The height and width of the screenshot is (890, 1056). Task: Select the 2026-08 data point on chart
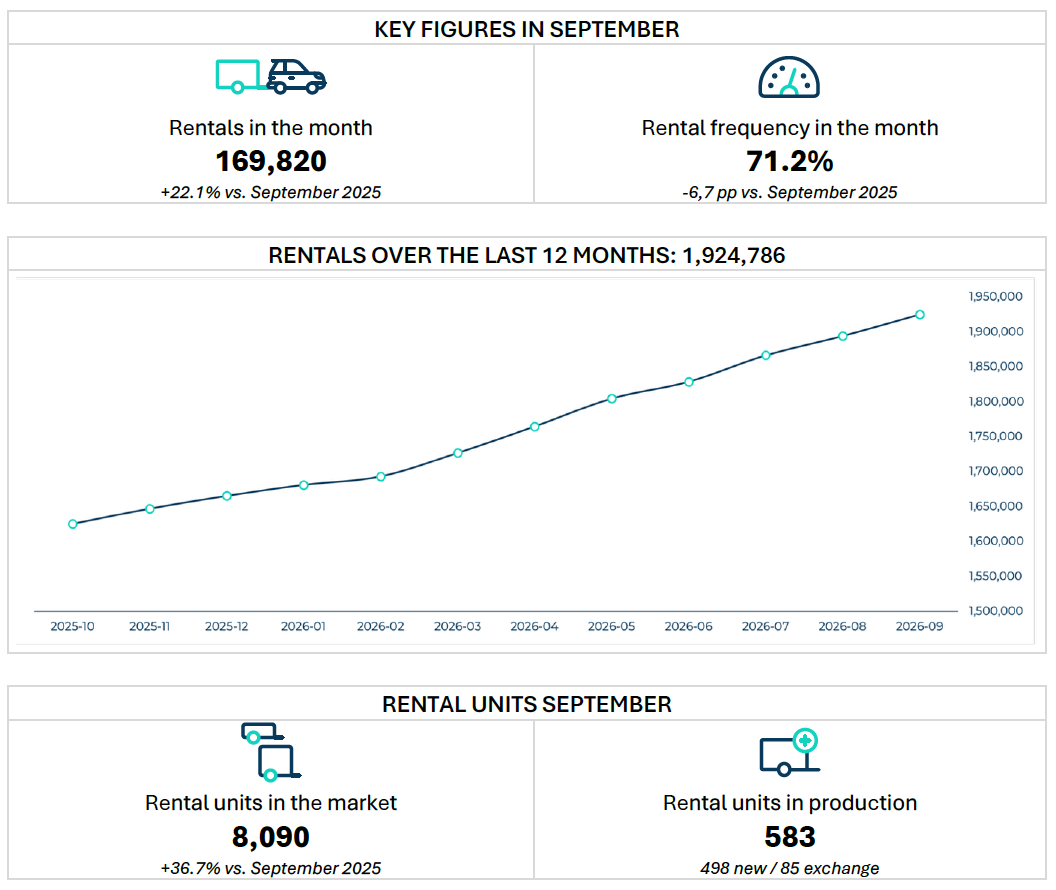click(843, 336)
